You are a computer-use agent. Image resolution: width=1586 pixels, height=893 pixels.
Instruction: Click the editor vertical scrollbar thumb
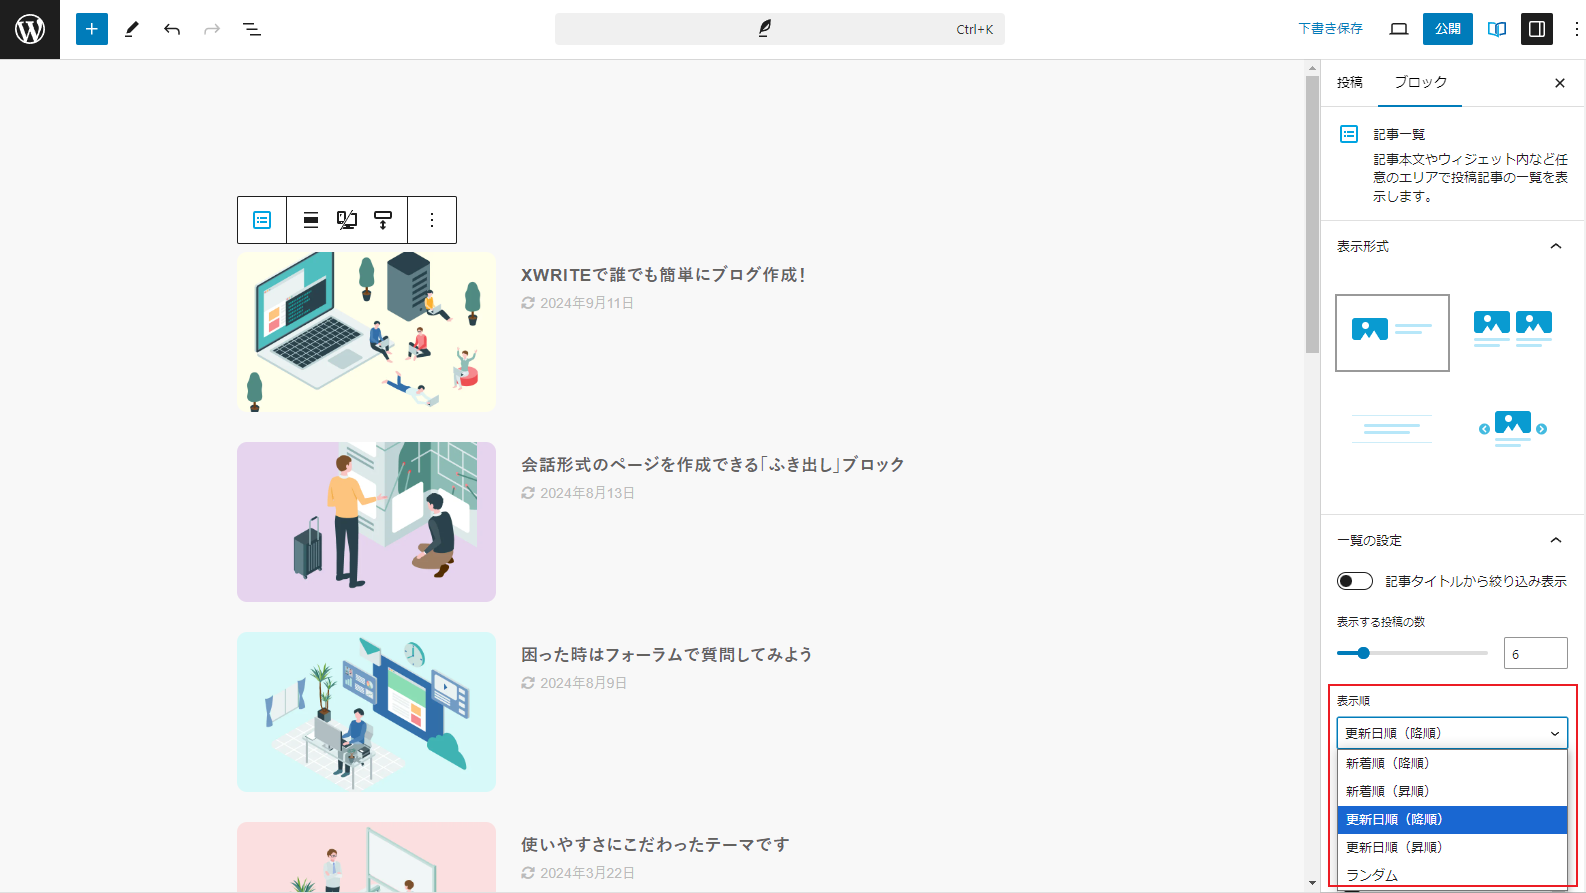tap(1312, 214)
